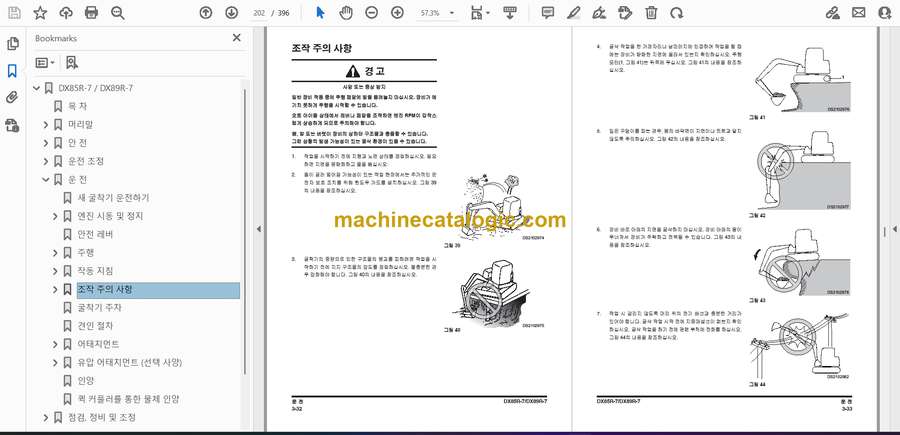Click the bookmarks panel vertical scrollbar
900x435 pixels.
245,230
